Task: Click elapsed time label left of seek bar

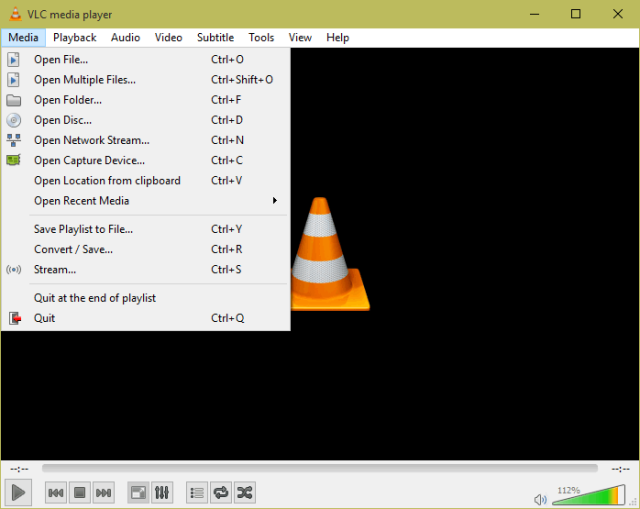Action: (x=19, y=469)
